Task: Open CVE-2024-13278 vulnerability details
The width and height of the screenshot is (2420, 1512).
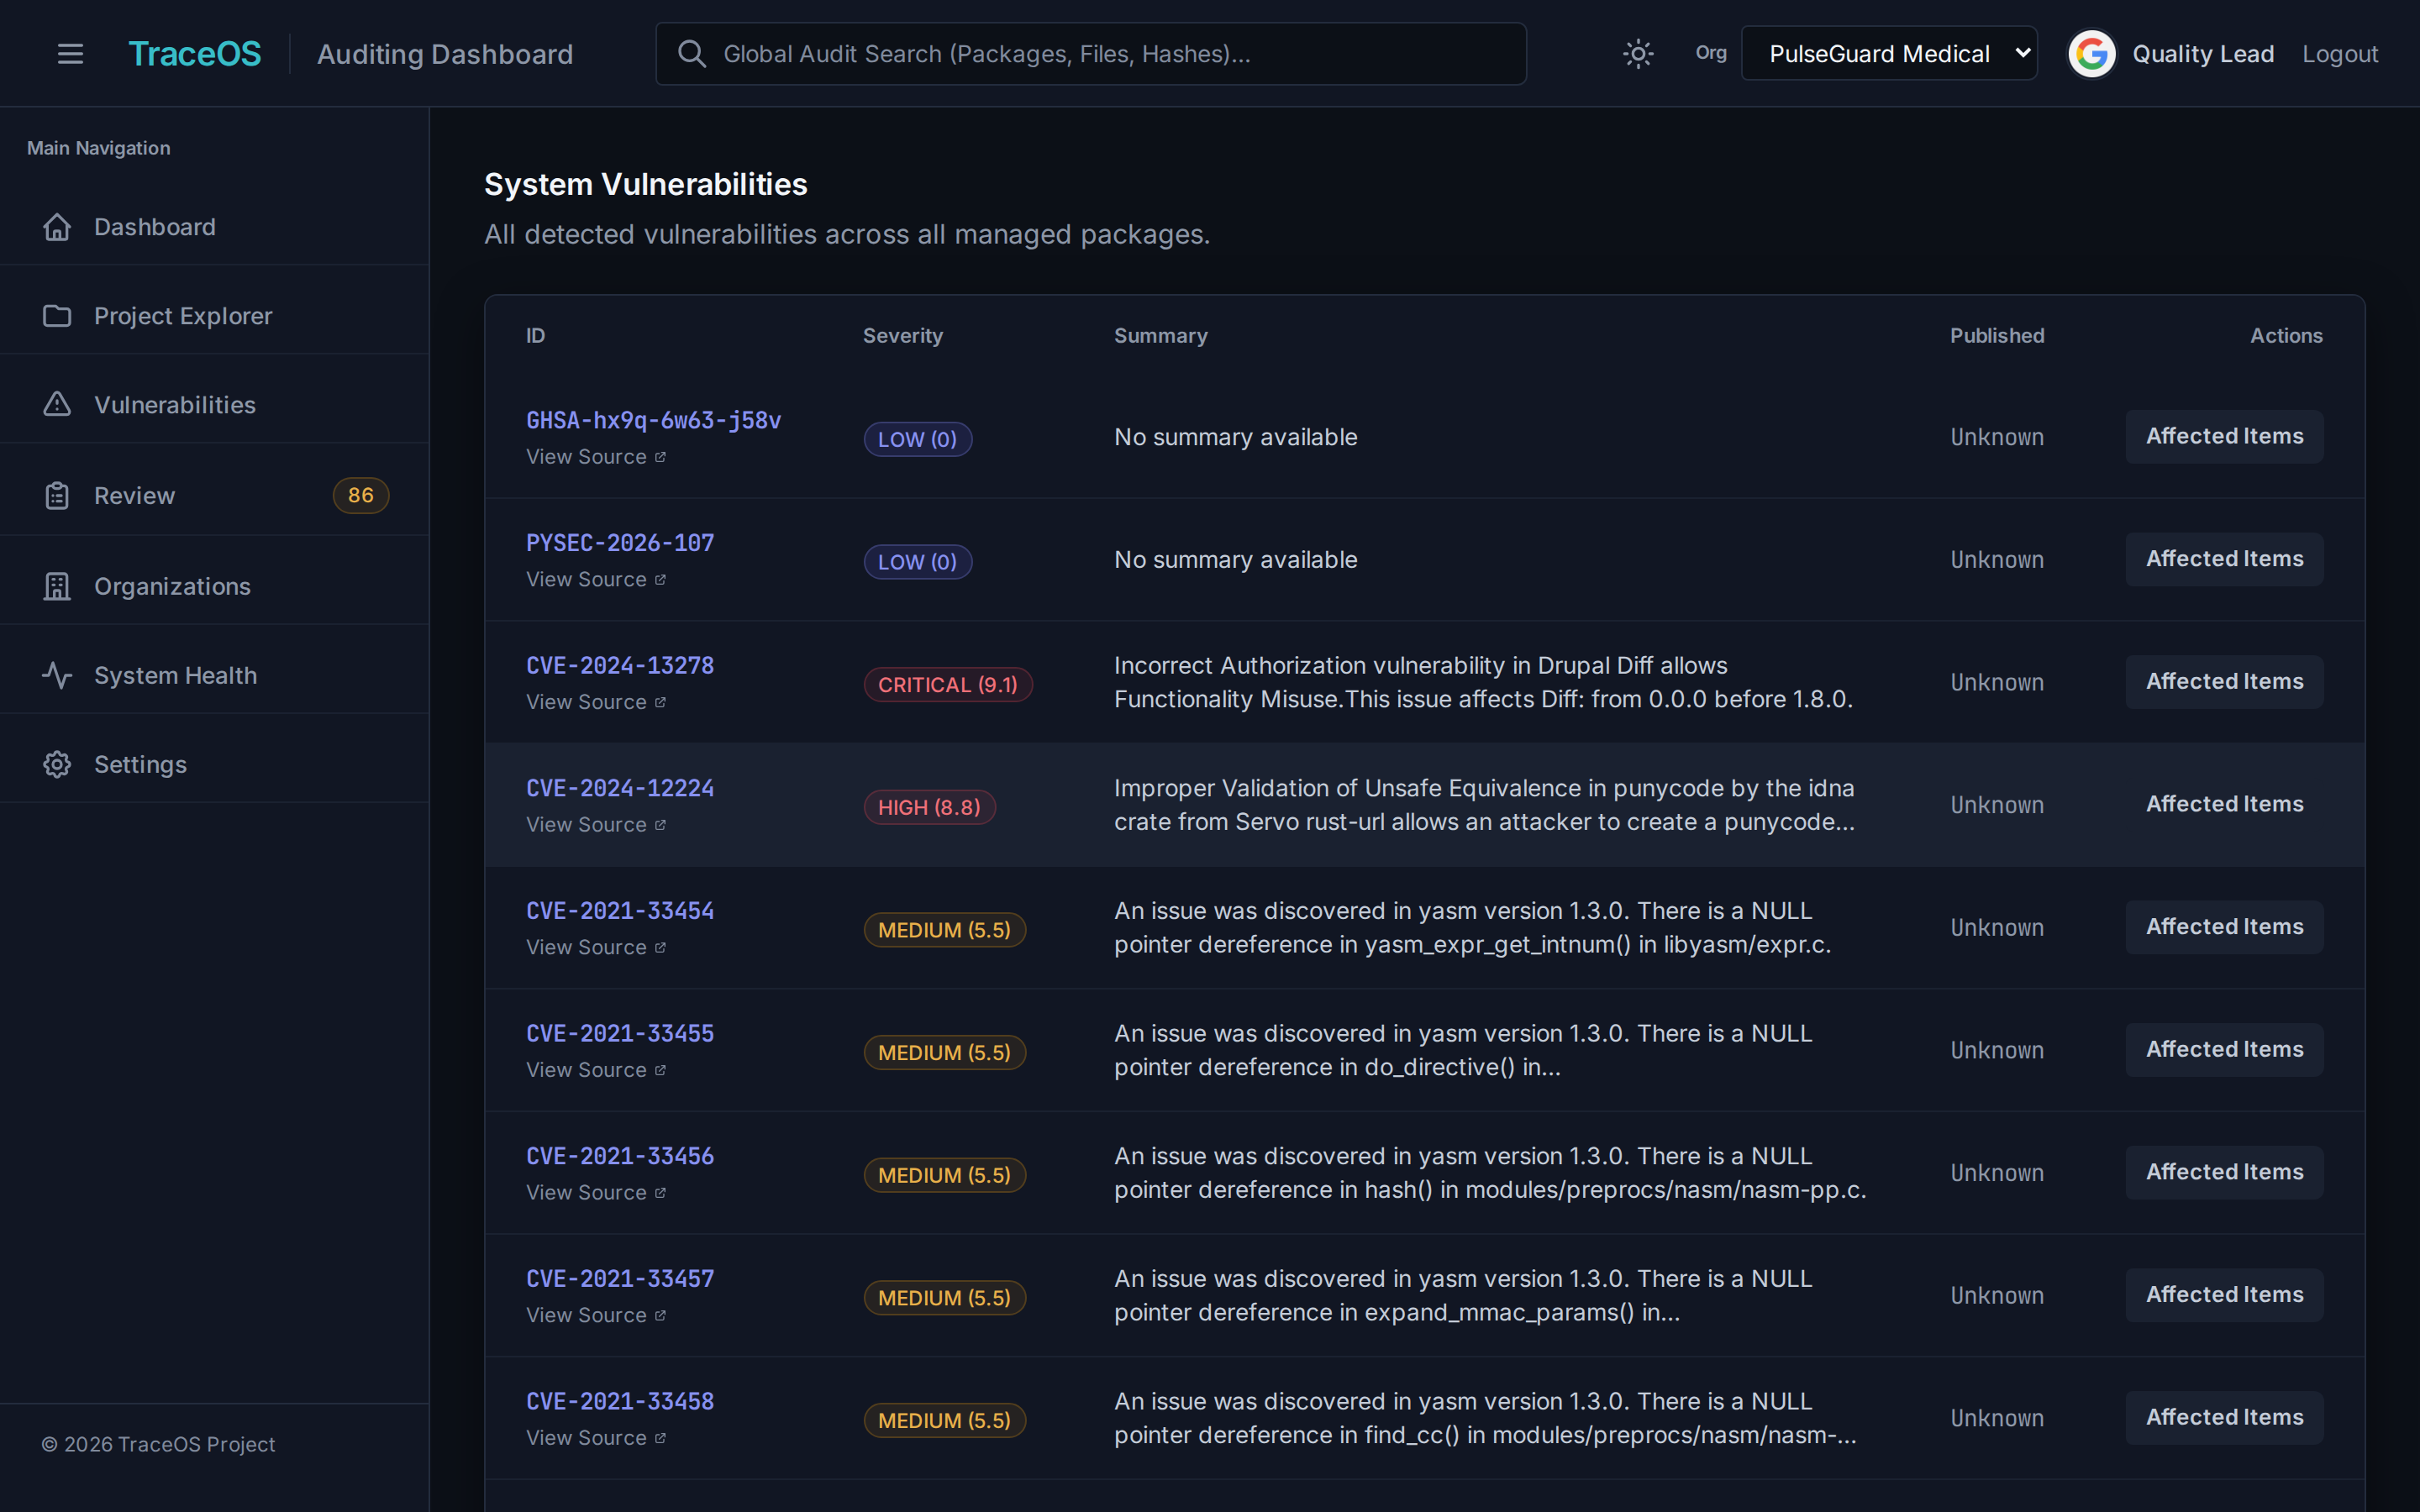Action: click(620, 666)
